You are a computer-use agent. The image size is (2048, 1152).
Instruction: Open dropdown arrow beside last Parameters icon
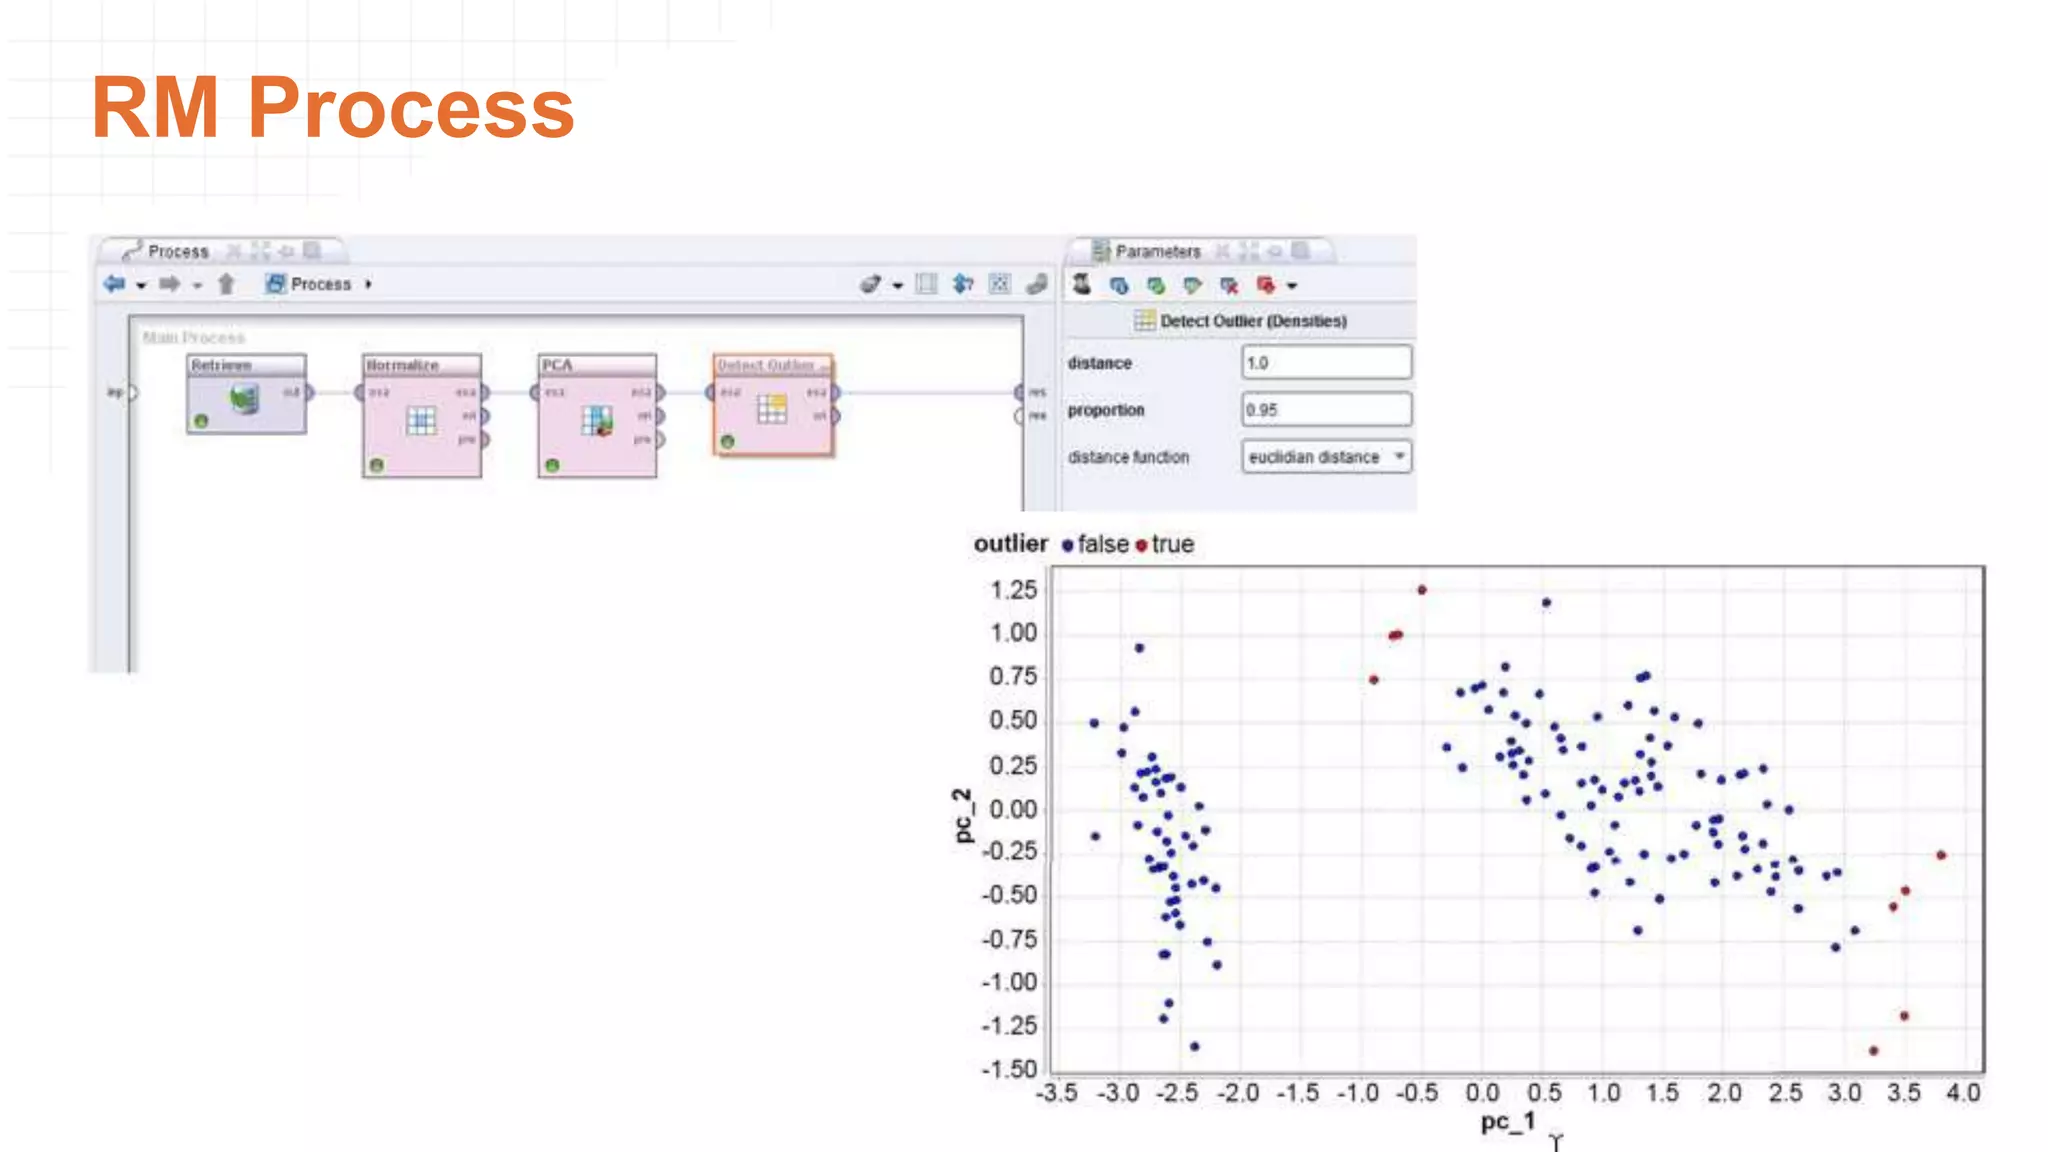[1292, 286]
